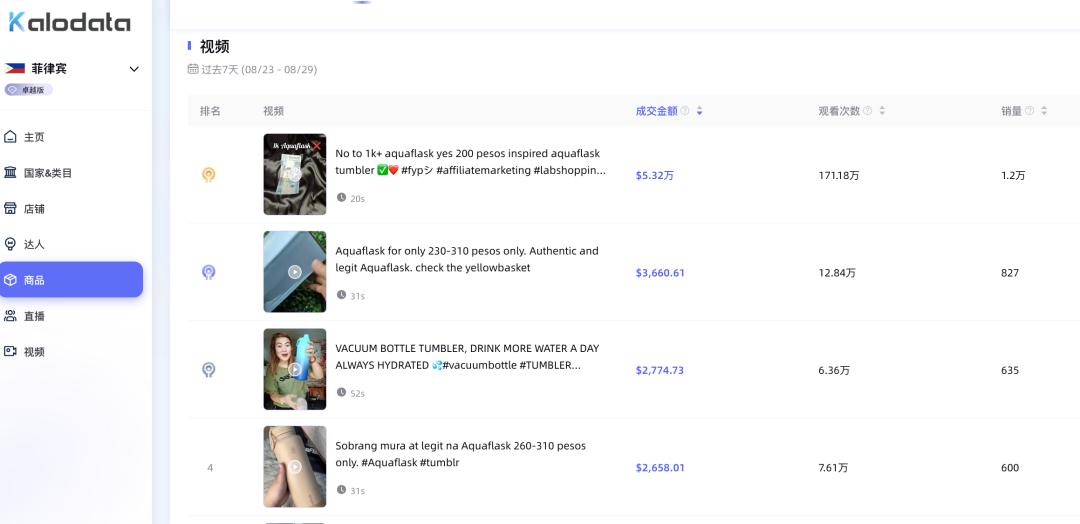
Task: Play the VACUUM BOTTLE TUMBLER video thumbnail
Action: pyautogui.click(x=295, y=369)
